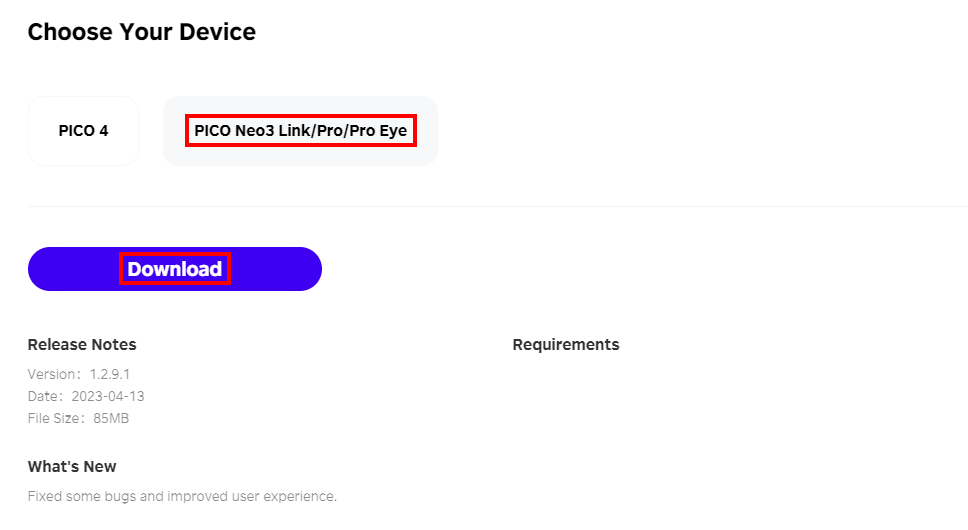Click the What's New heading
Image resolution: width=968 pixels, height=530 pixels.
point(72,467)
